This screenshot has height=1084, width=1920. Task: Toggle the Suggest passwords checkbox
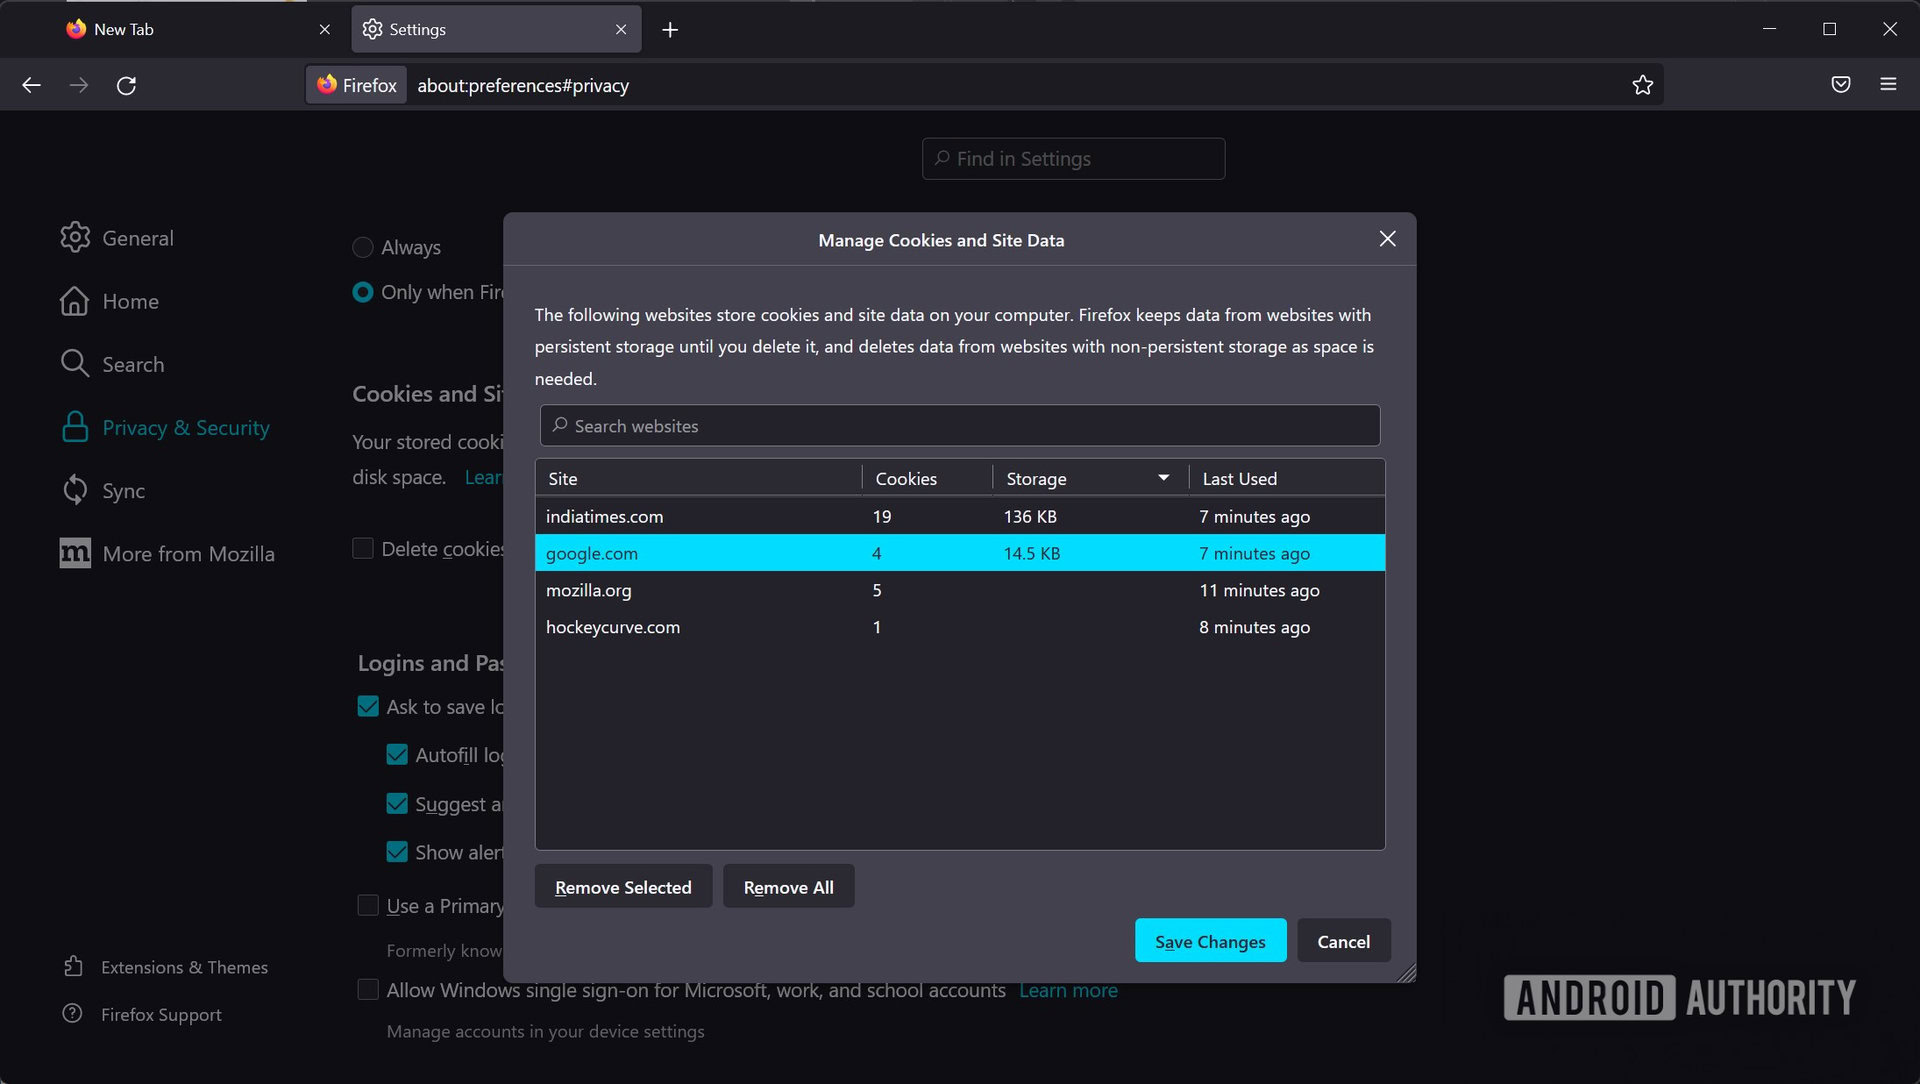pyautogui.click(x=397, y=803)
